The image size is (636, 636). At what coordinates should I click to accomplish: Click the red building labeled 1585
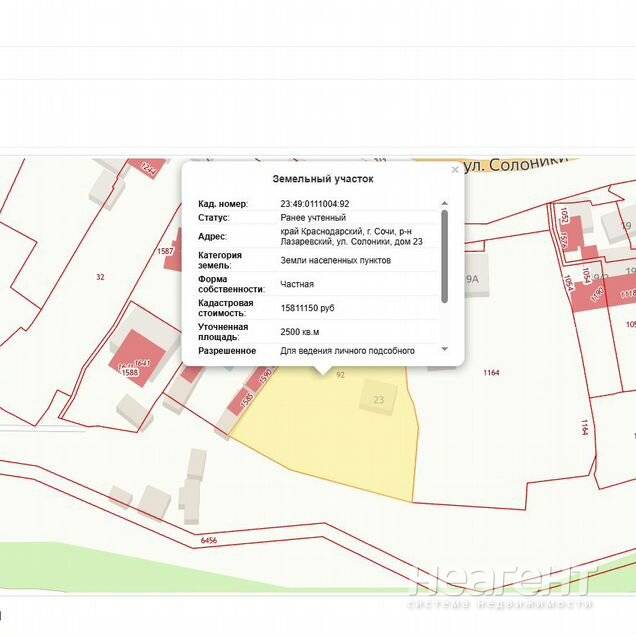coord(243,400)
